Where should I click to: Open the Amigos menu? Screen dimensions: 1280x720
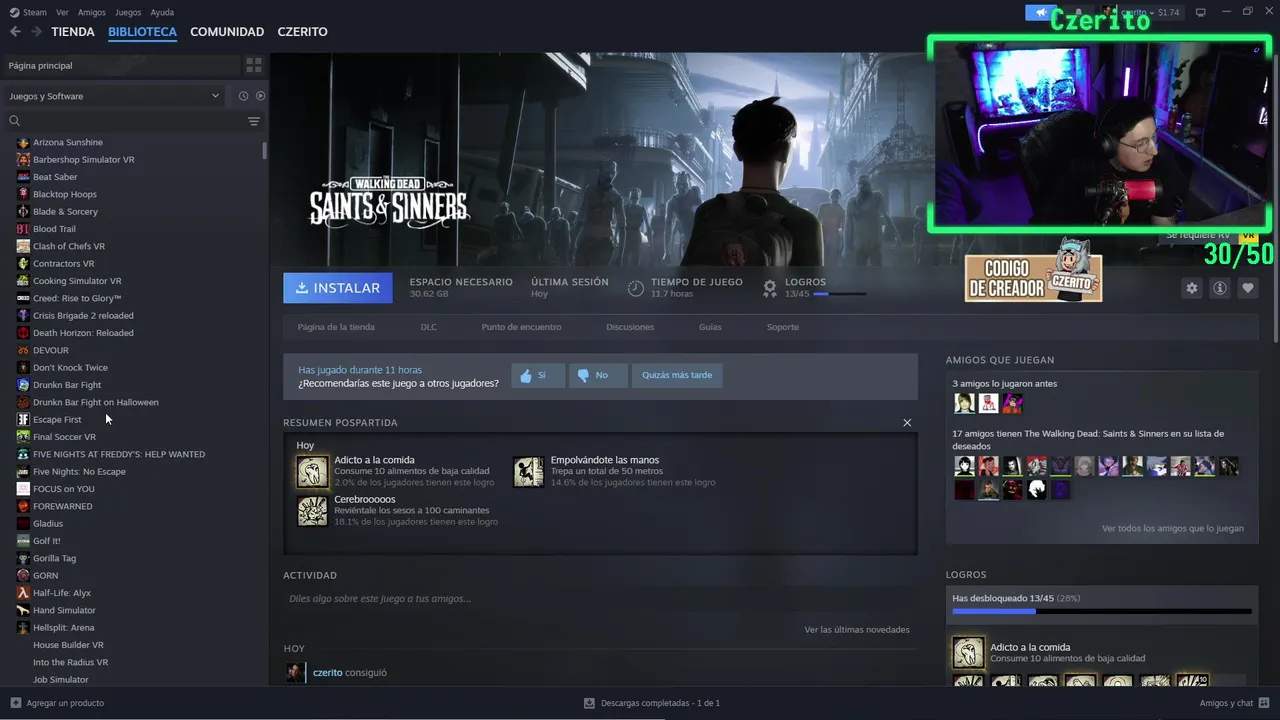[x=92, y=12]
